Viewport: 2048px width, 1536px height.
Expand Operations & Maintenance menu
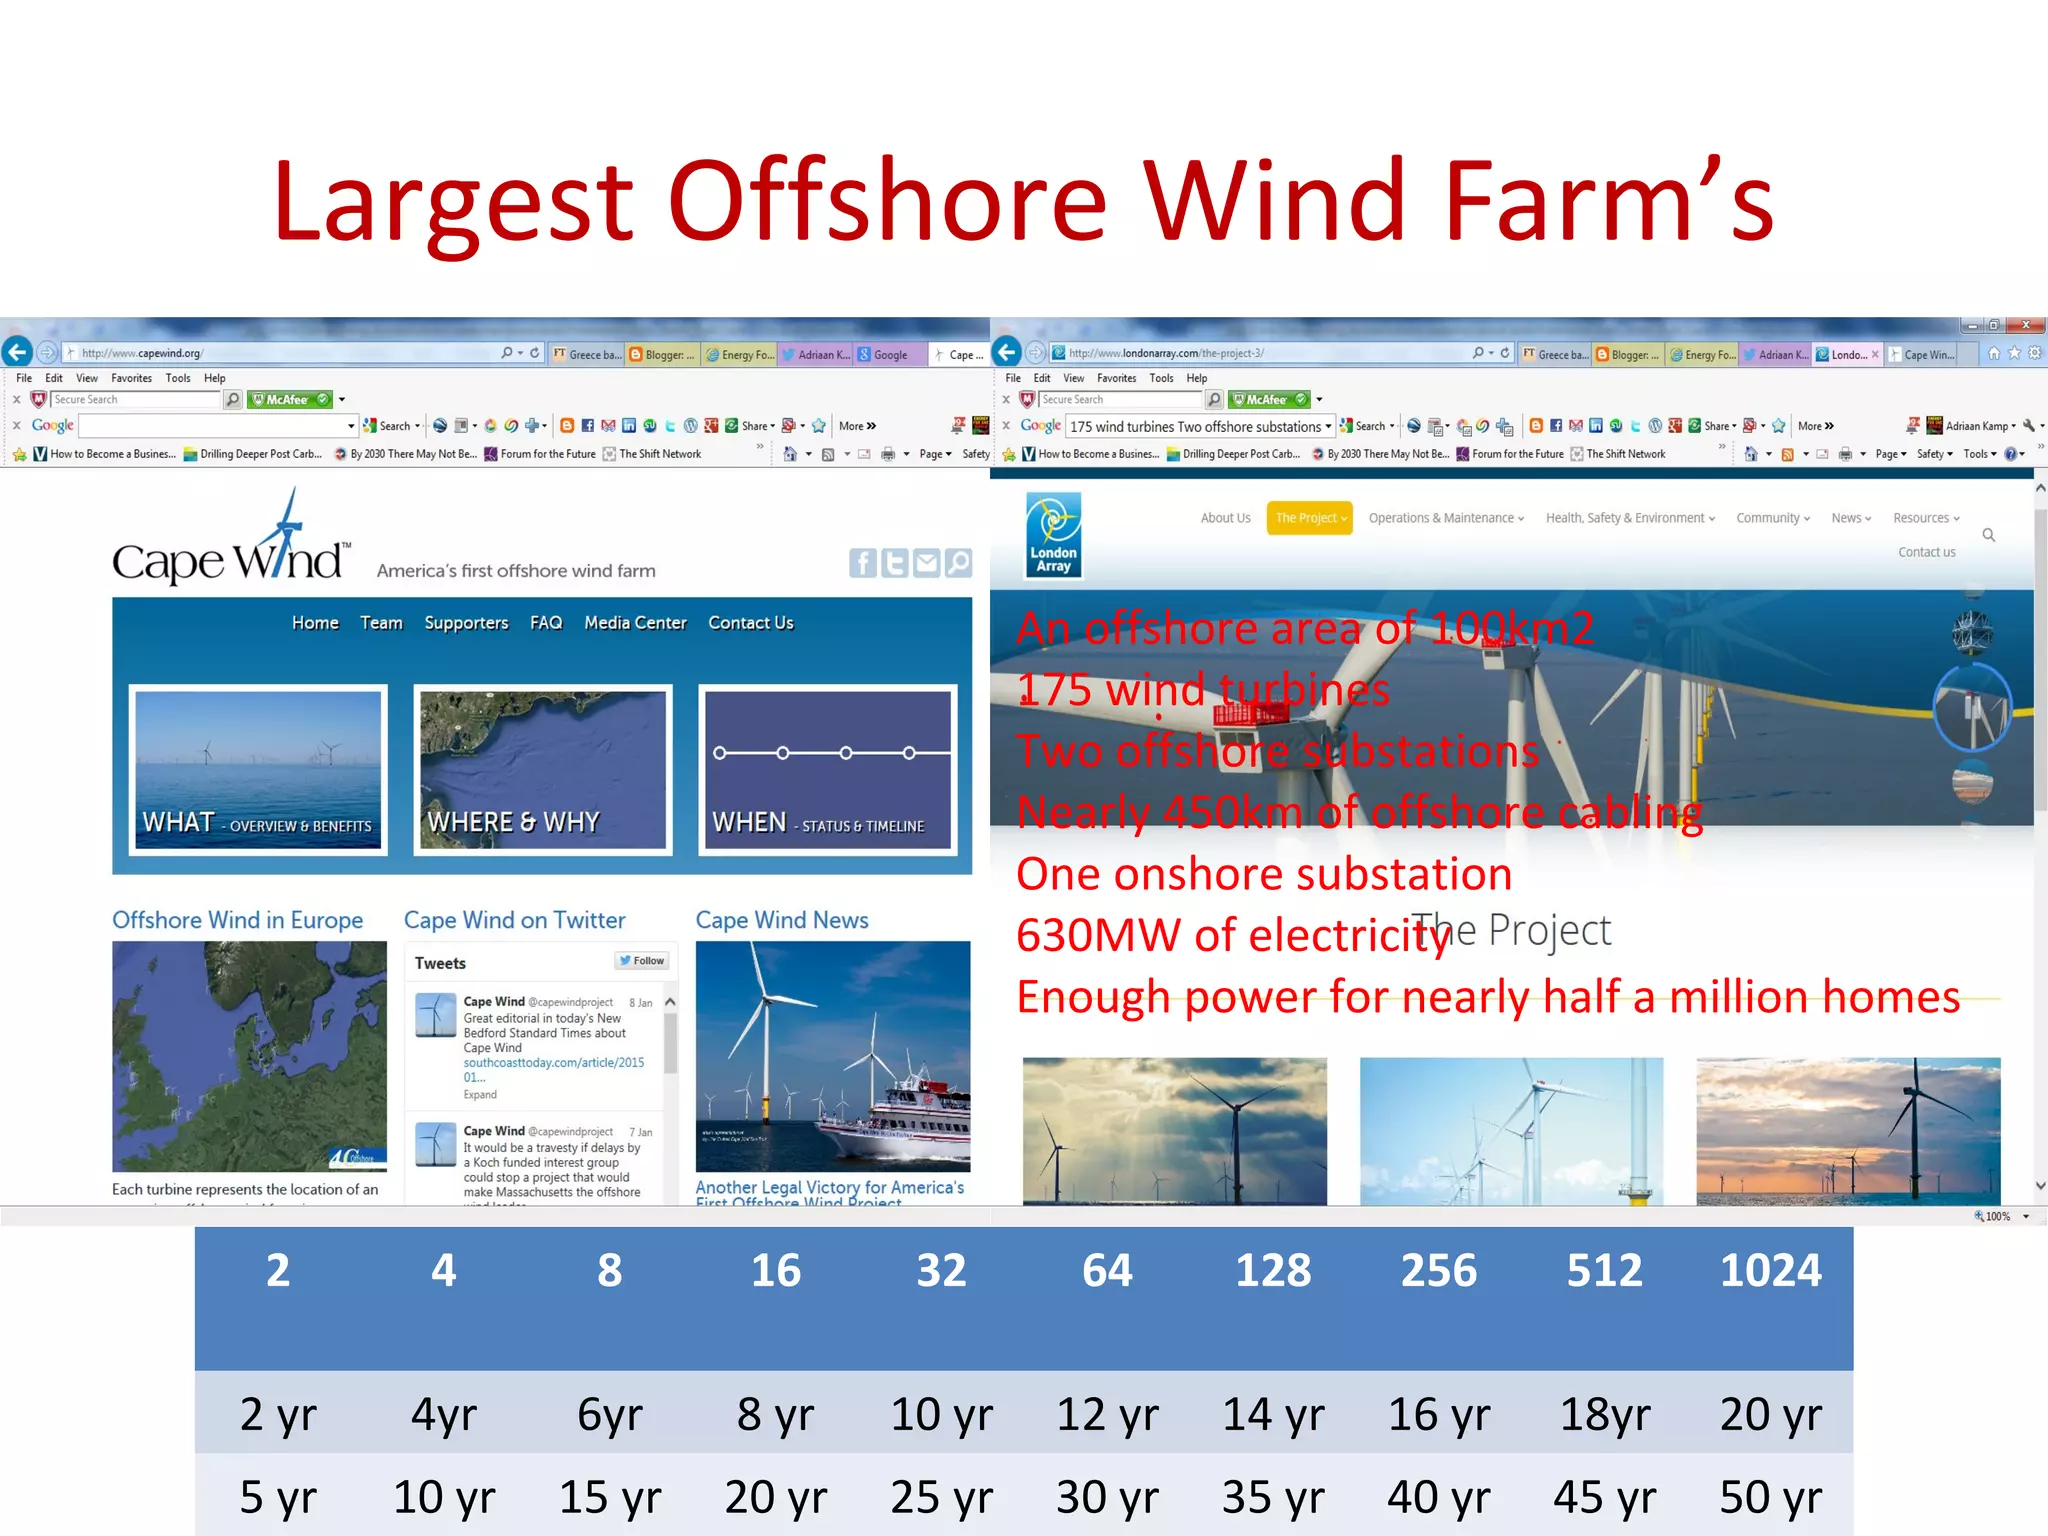tap(1446, 518)
